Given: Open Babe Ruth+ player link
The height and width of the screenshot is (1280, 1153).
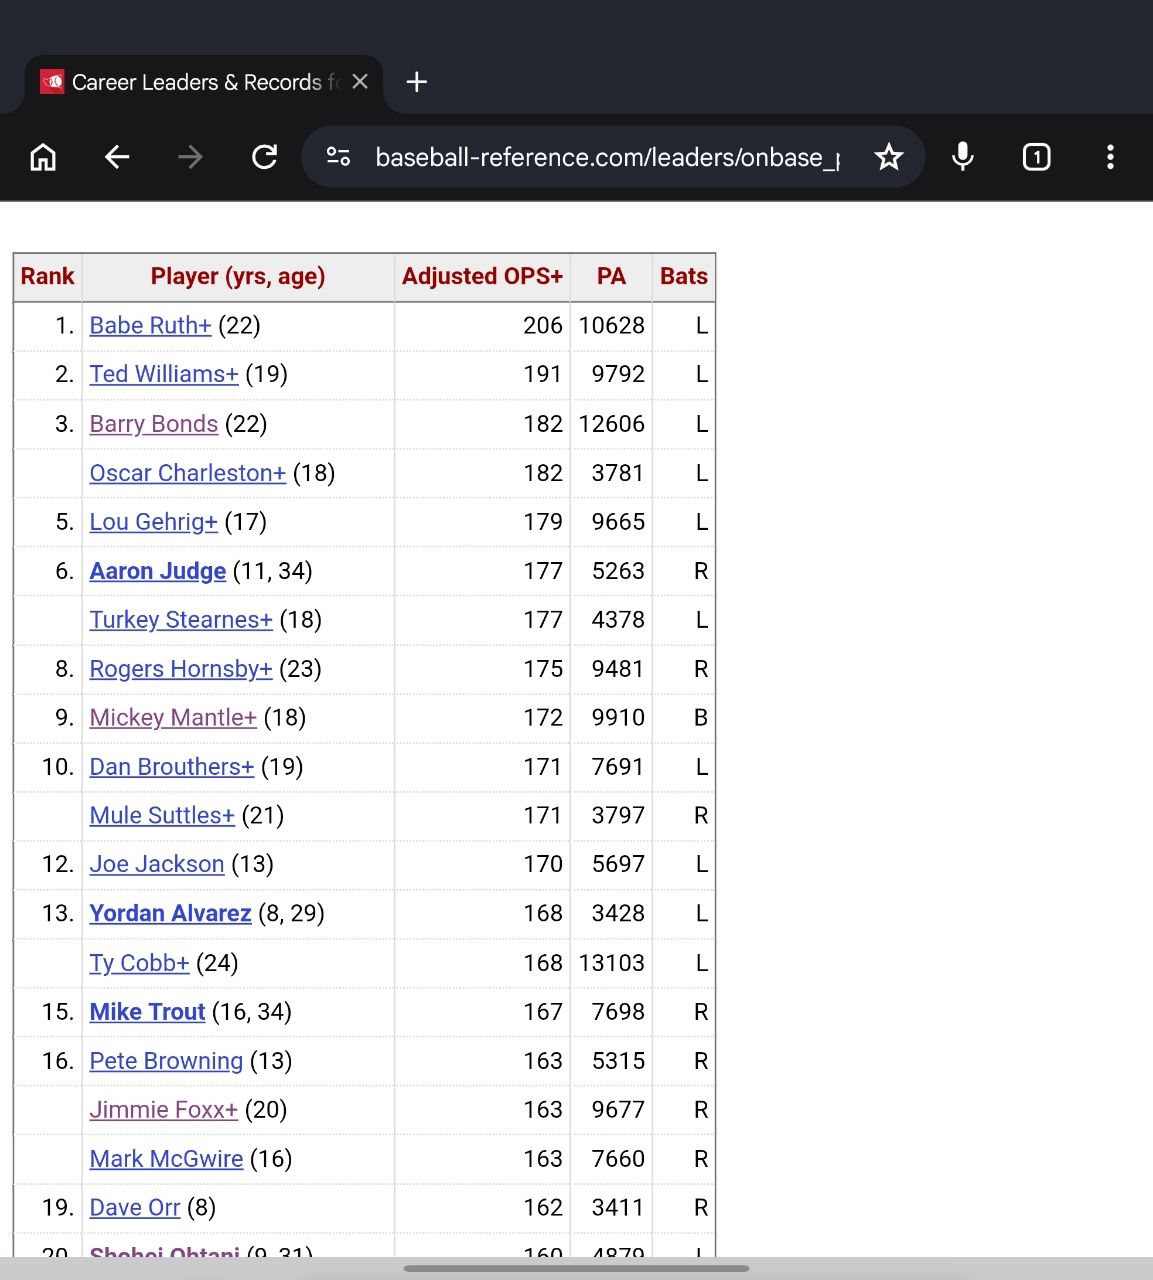Looking at the screenshot, I should point(150,326).
